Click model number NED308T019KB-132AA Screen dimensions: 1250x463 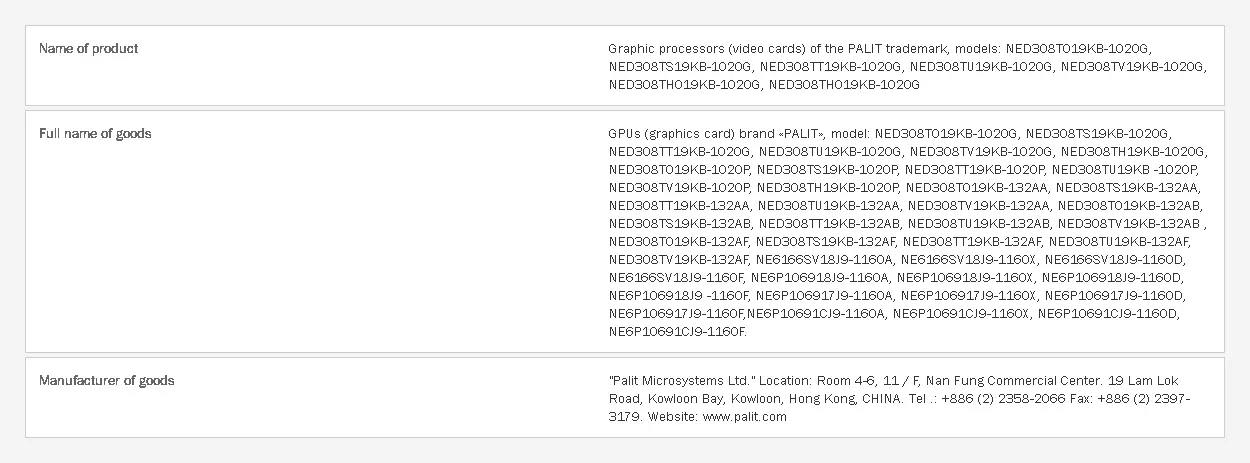point(976,187)
